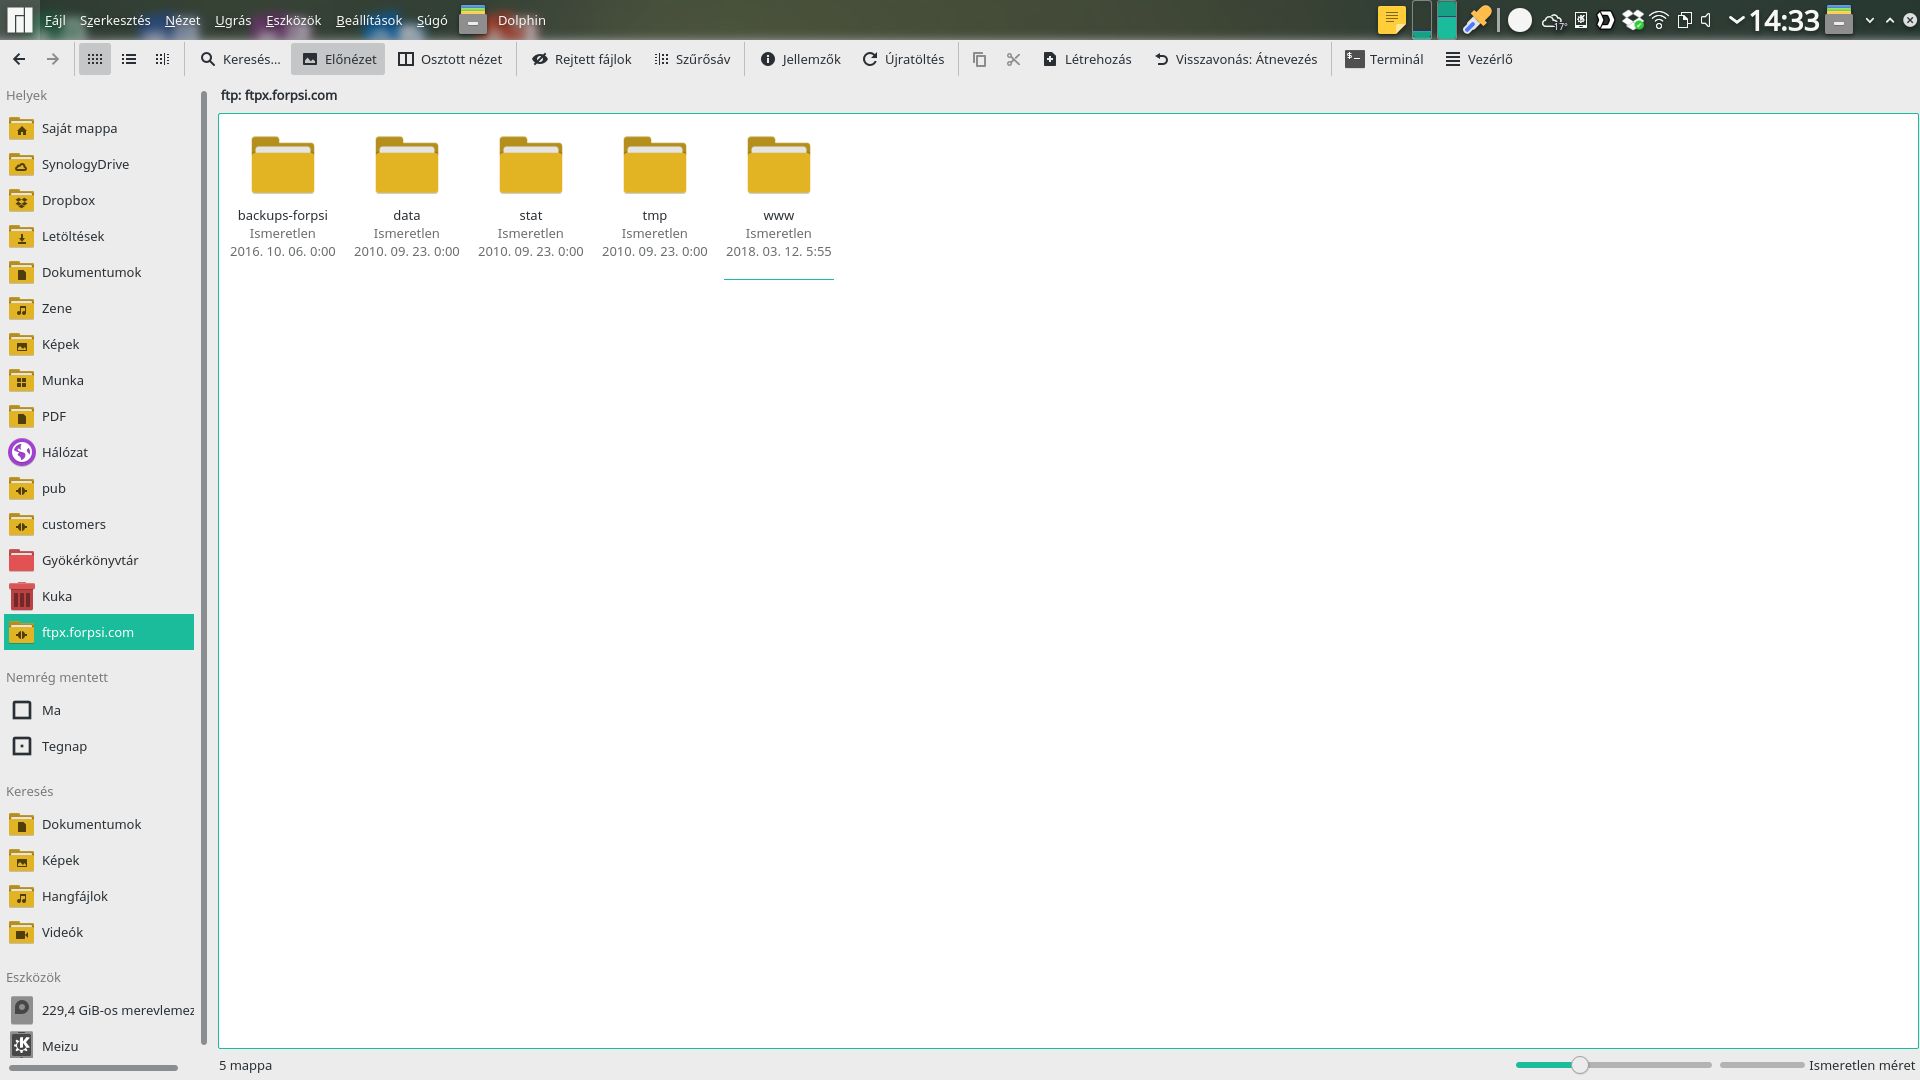Open SynologyDrive in Places
Image resolution: width=1920 pixels, height=1080 pixels.
pyautogui.click(x=99, y=164)
